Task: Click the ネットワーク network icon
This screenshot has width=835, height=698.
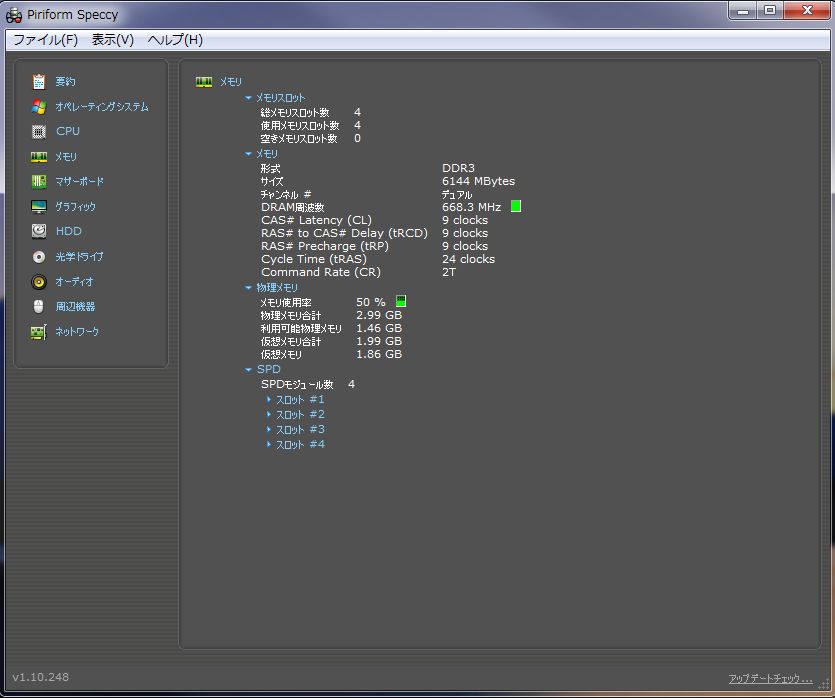Action: [x=39, y=332]
